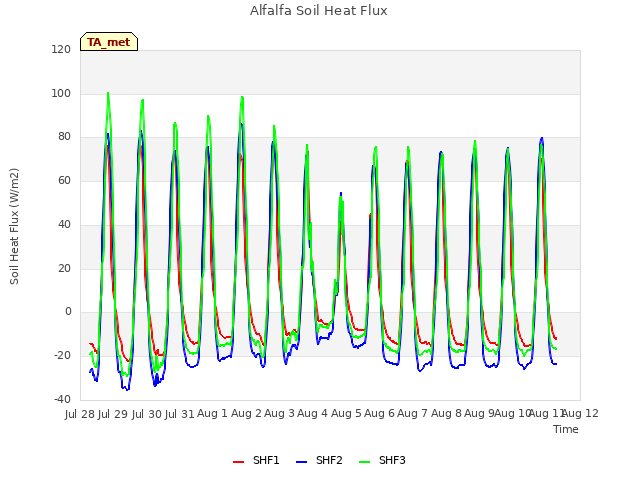Click the blue SHF2 legend swatch
The image size is (640, 480).
point(301,462)
